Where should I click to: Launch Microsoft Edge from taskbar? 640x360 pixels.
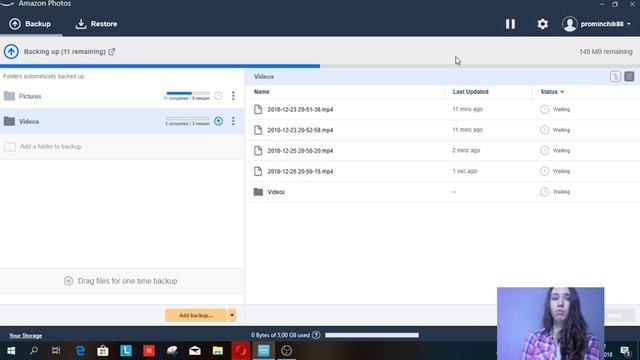click(x=80, y=351)
